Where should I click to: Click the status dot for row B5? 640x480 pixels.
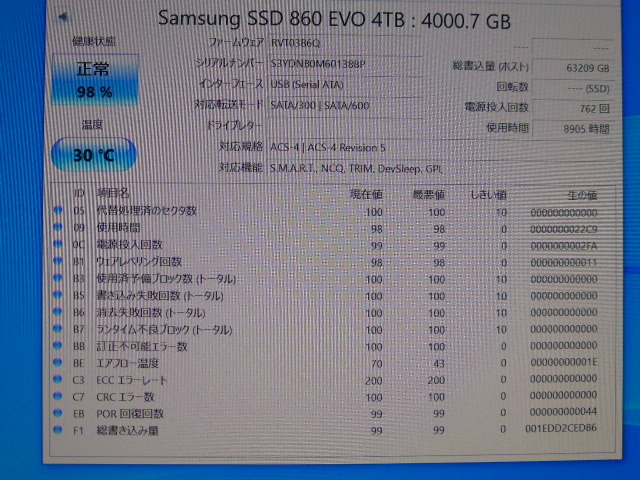click(x=58, y=295)
